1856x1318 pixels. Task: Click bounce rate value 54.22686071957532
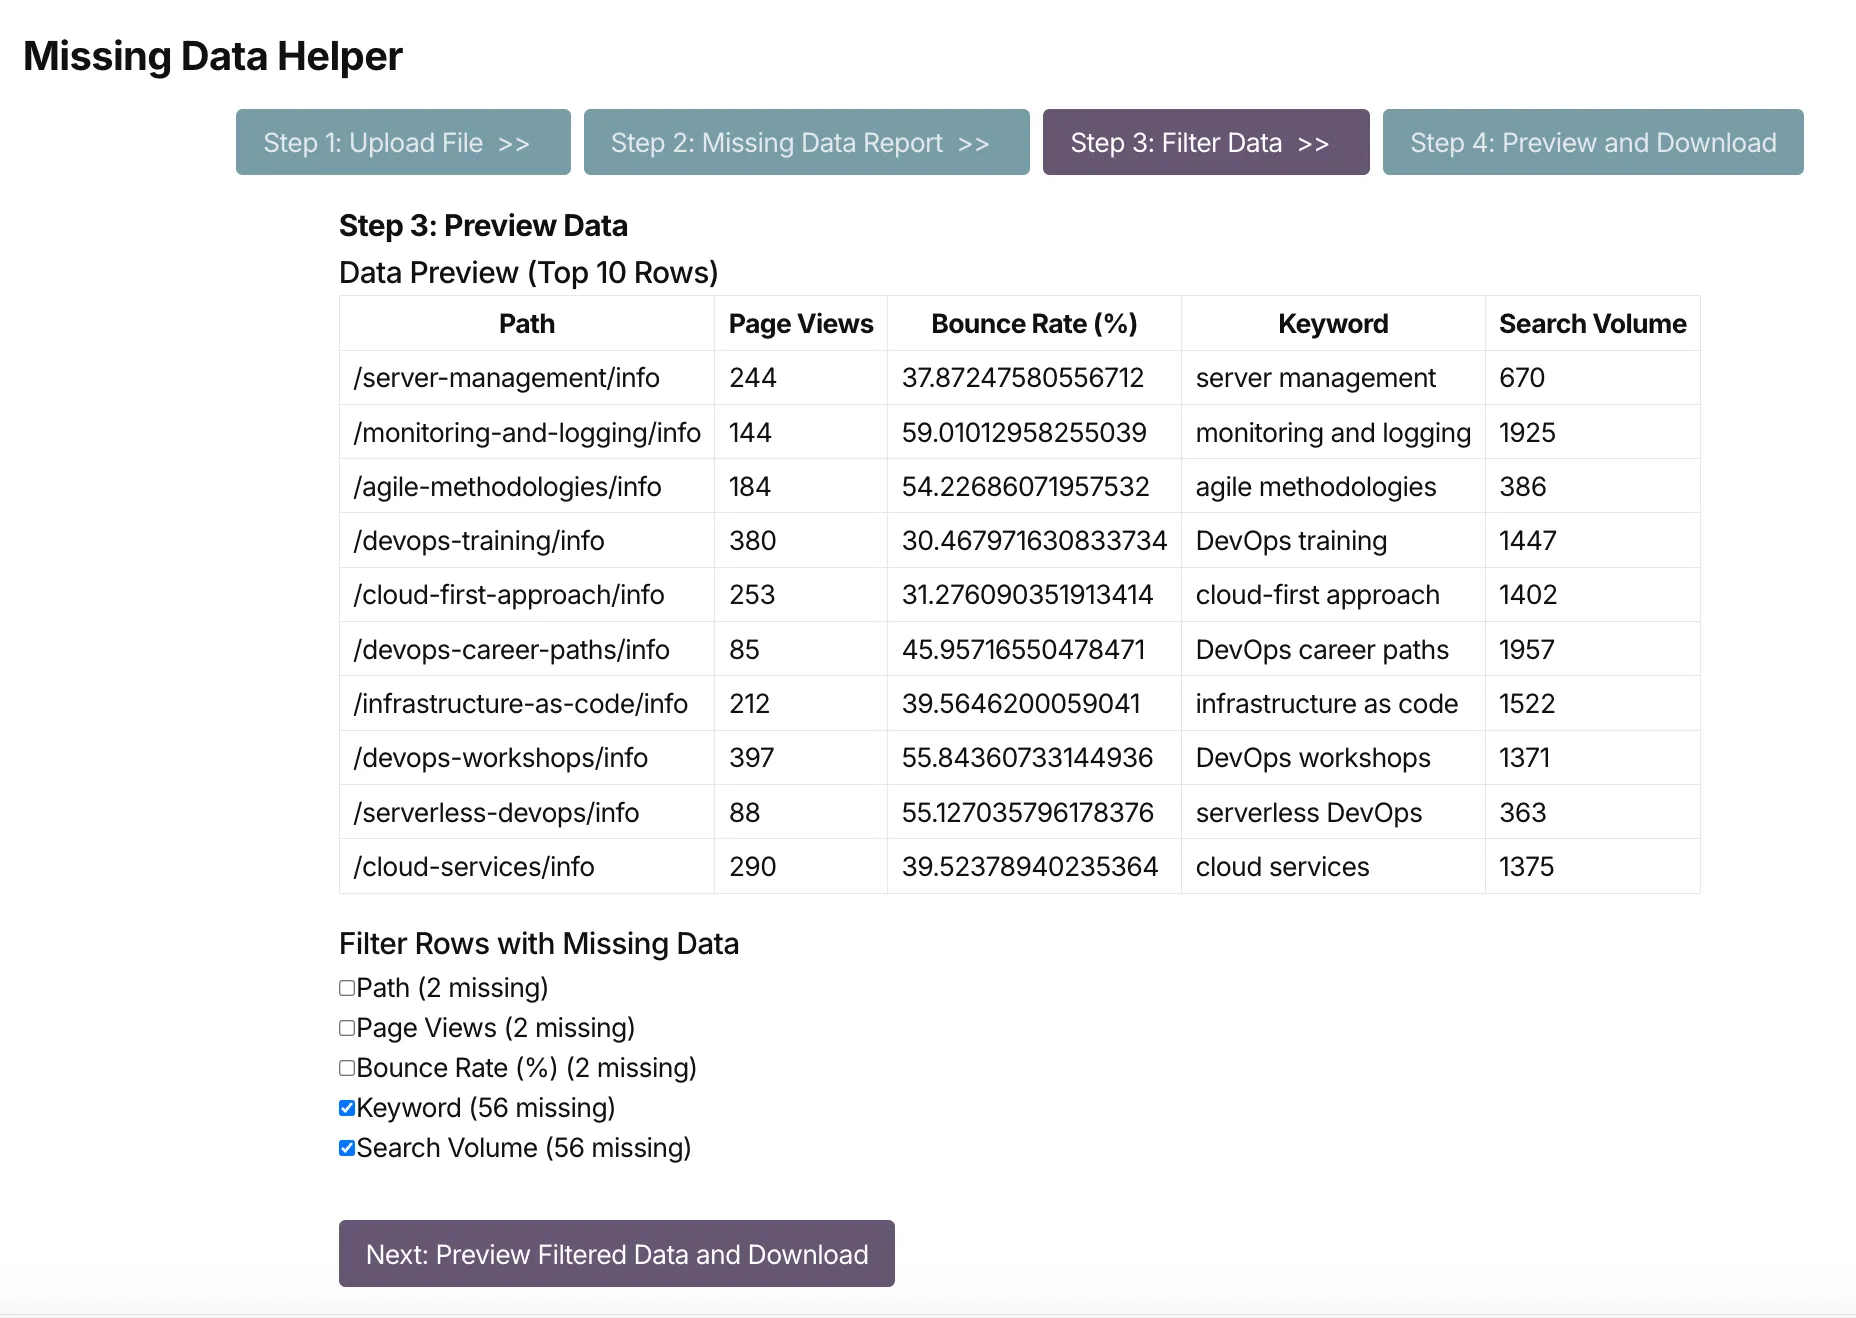(x=1034, y=486)
